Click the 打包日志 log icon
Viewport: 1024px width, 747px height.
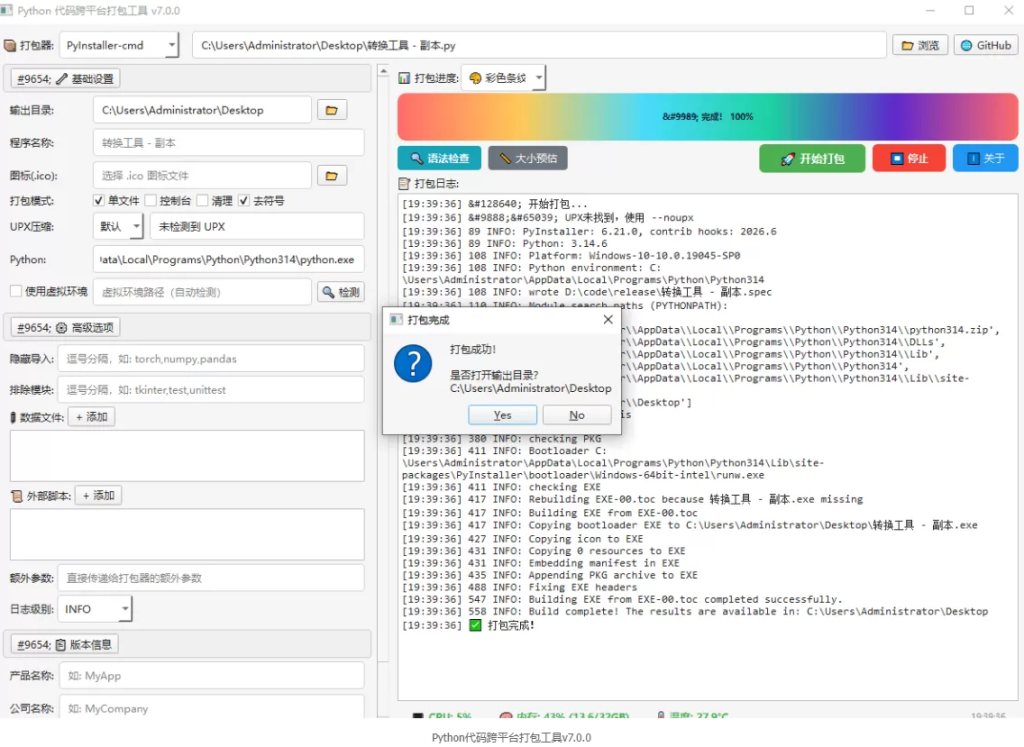coord(404,183)
